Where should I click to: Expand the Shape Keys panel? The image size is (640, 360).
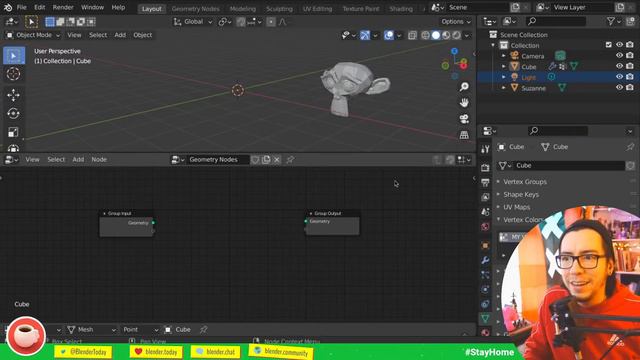(x=521, y=194)
